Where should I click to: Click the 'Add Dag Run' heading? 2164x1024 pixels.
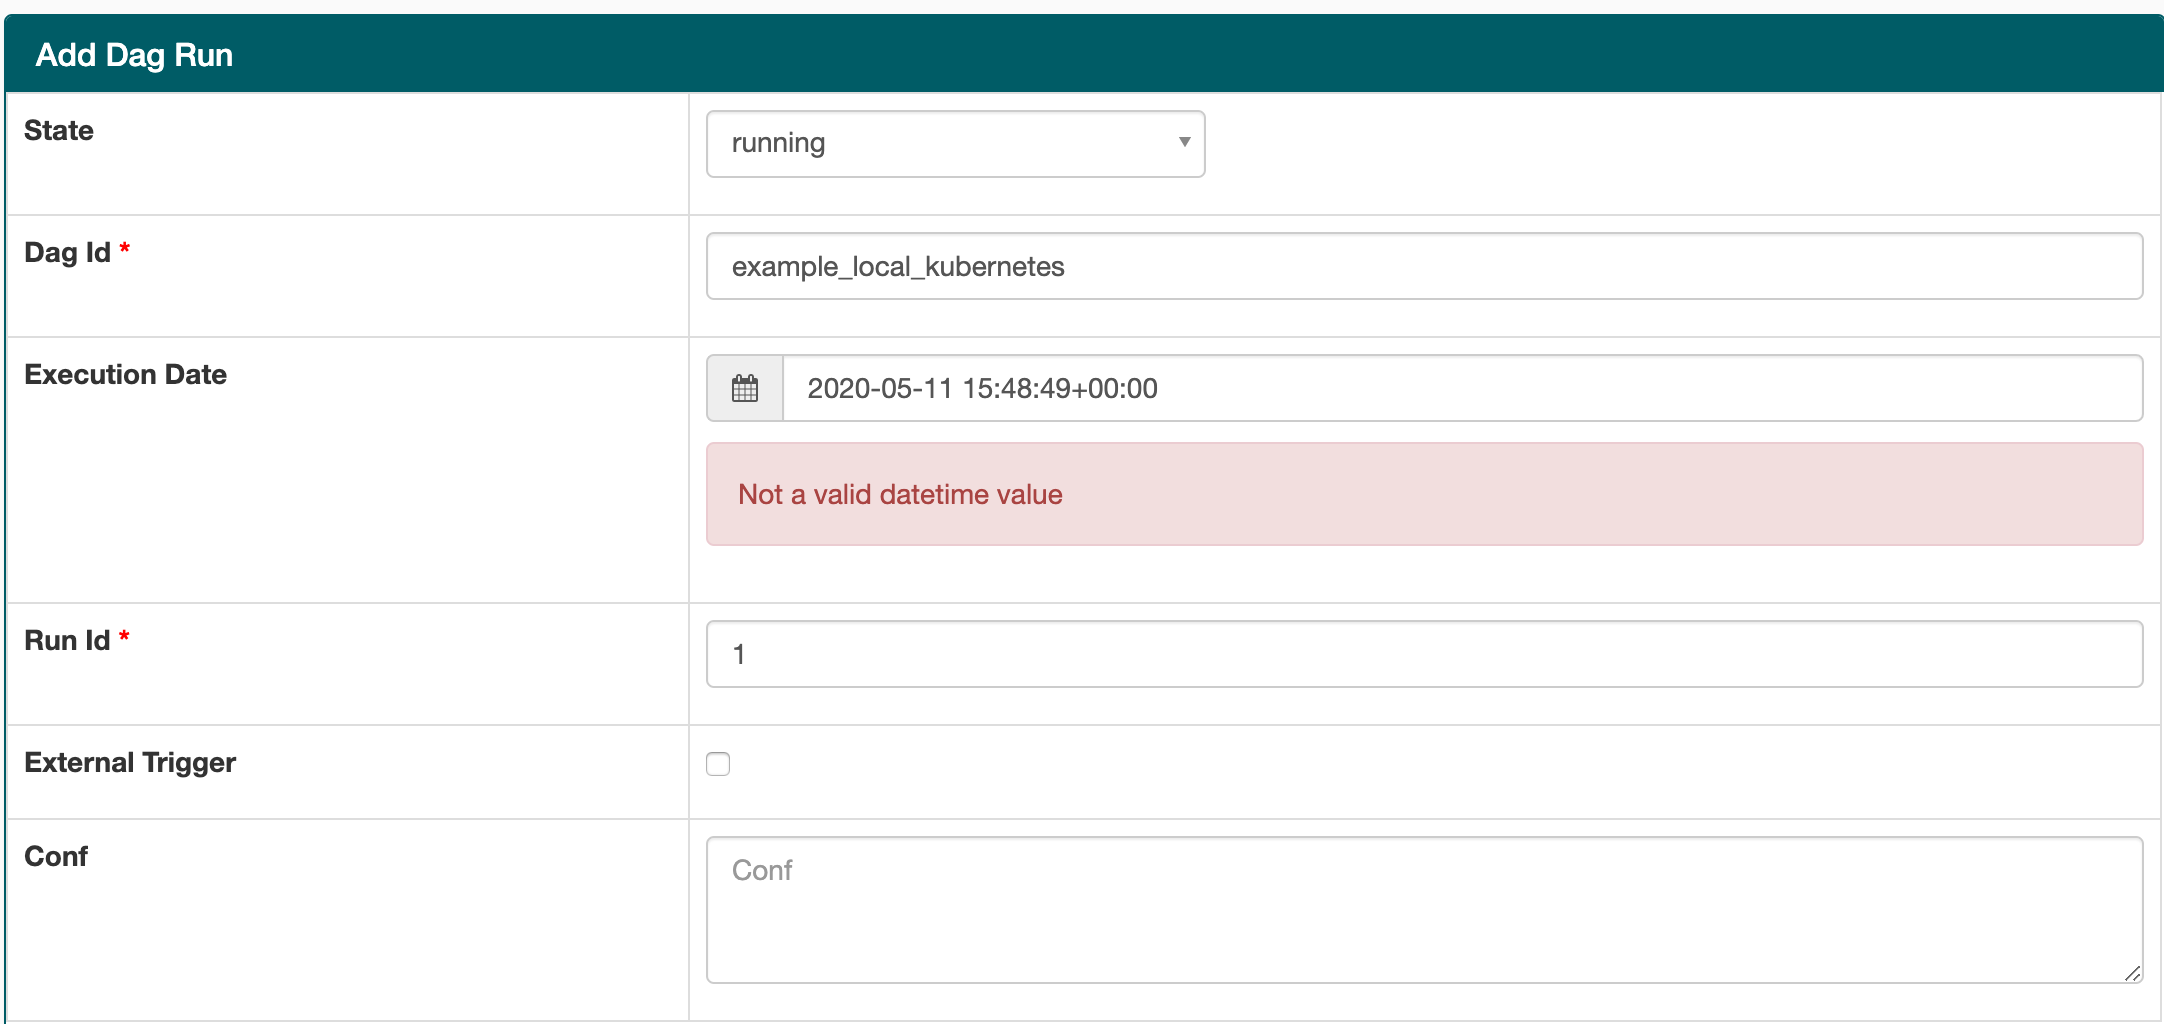click(134, 55)
